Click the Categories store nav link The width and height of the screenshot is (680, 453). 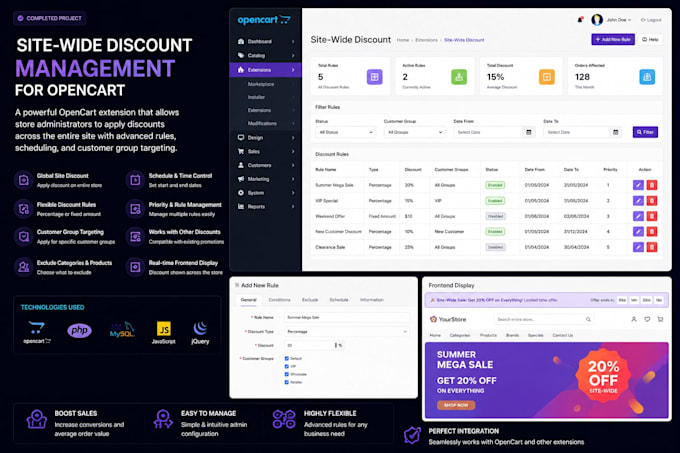(460, 335)
